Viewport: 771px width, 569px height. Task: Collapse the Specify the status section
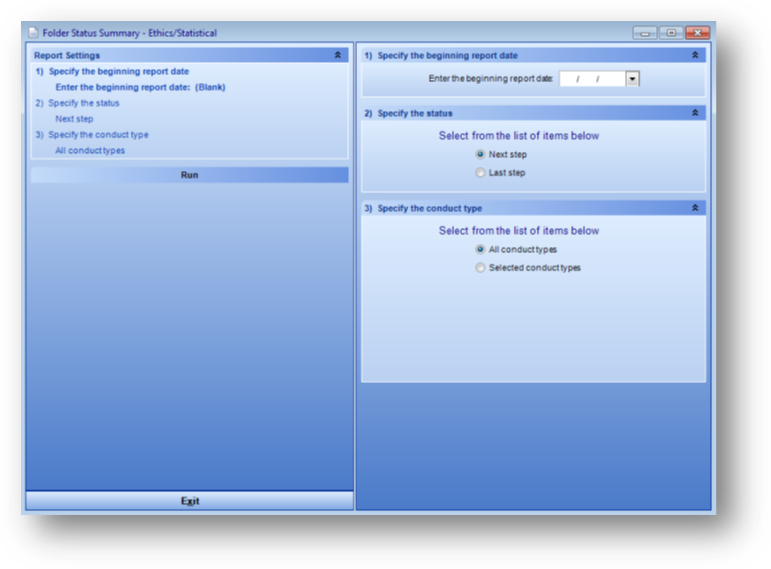tap(695, 113)
